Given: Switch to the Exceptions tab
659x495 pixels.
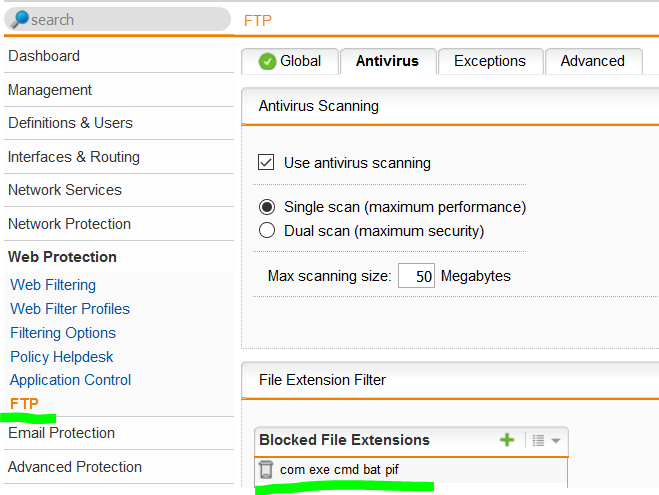Looking at the screenshot, I should pyautogui.click(x=490, y=61).
